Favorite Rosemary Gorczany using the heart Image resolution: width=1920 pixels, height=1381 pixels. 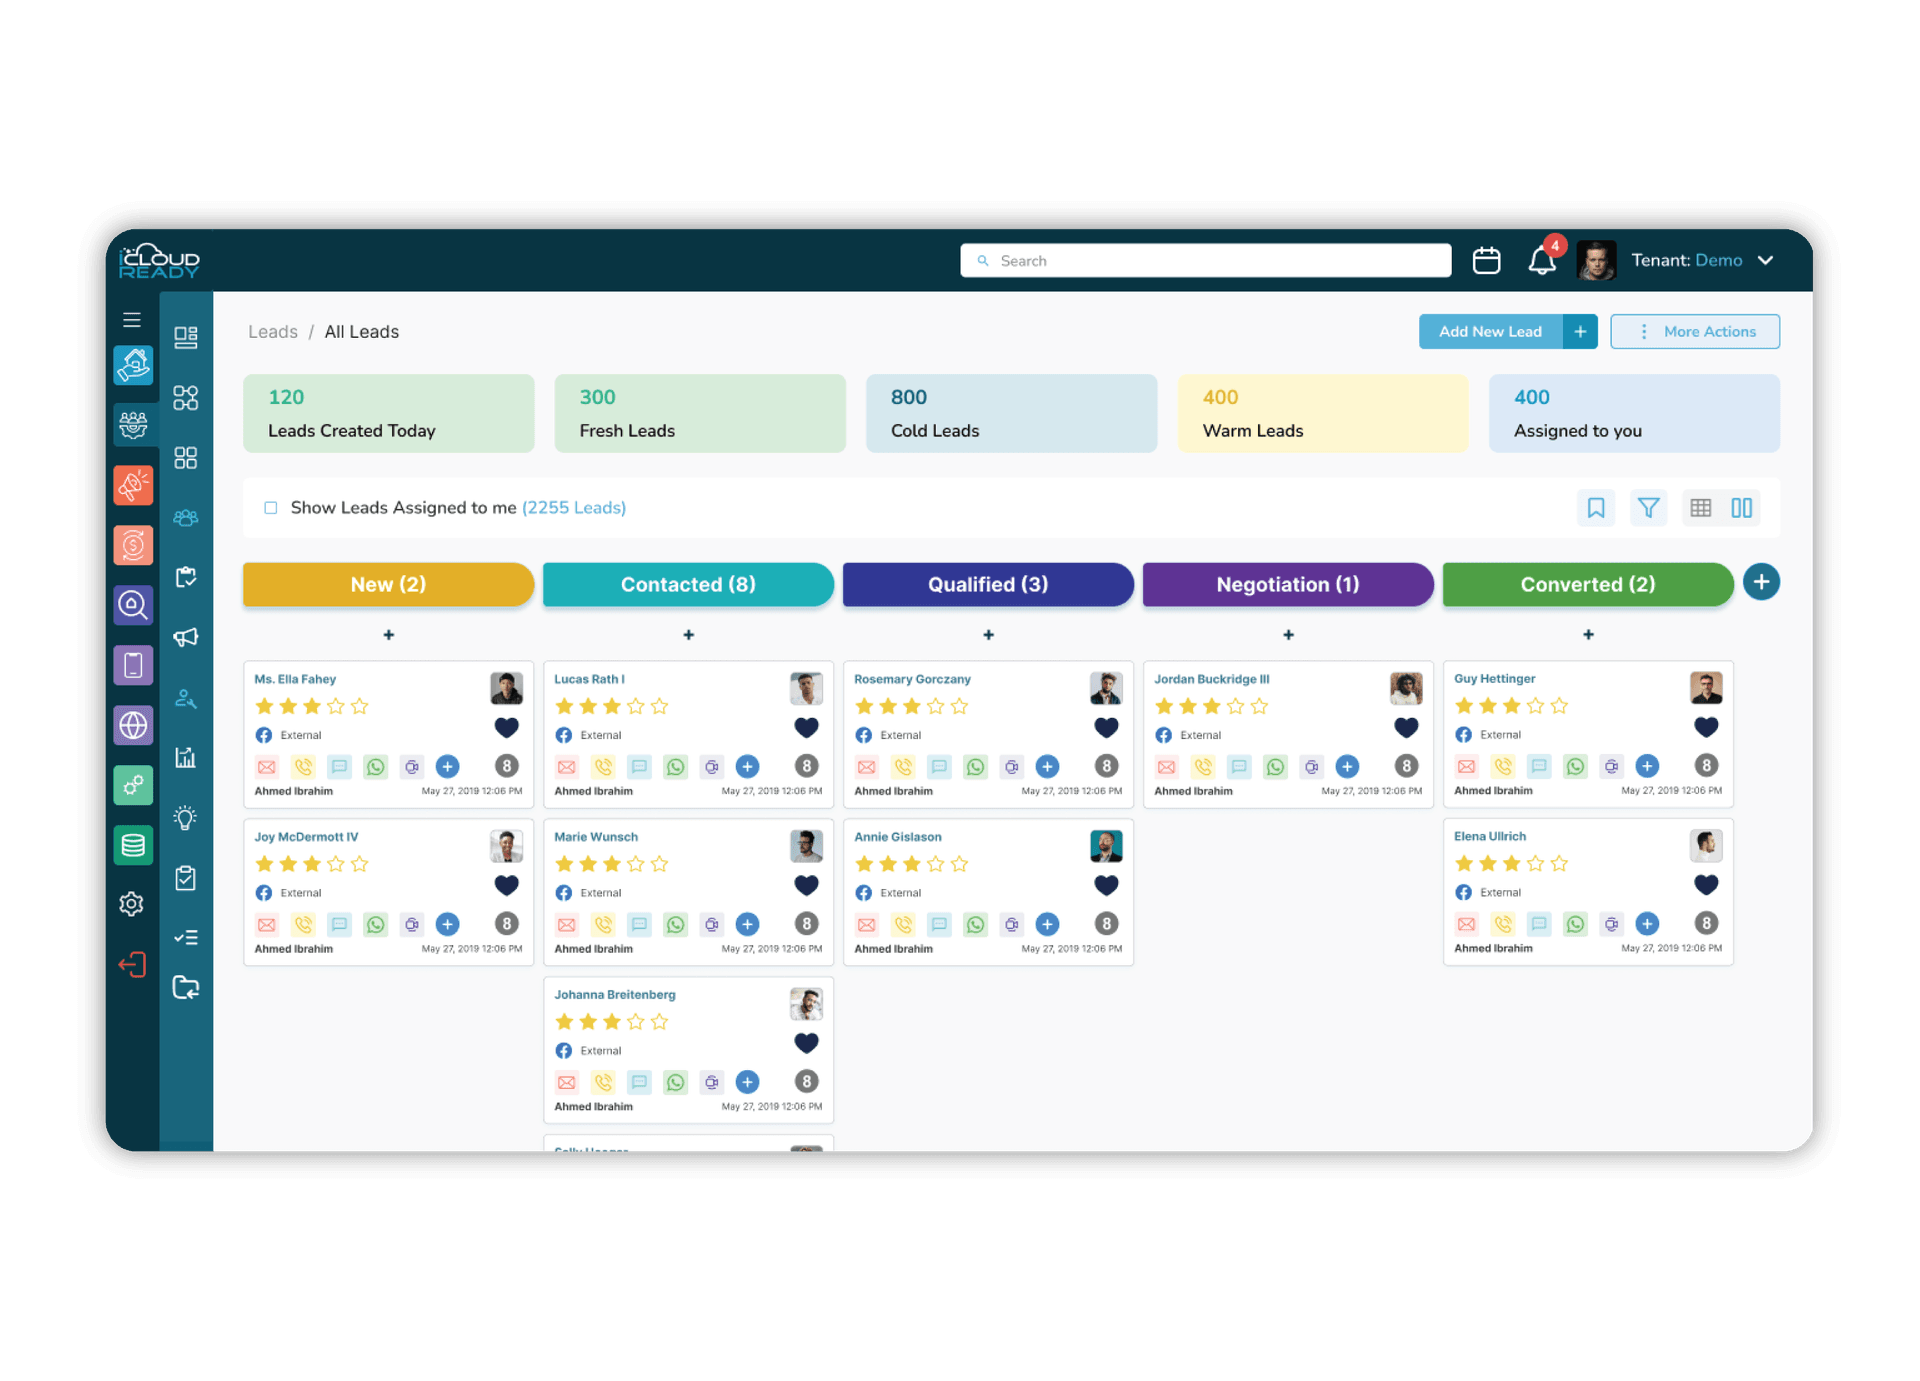(x=1106, y=728)
